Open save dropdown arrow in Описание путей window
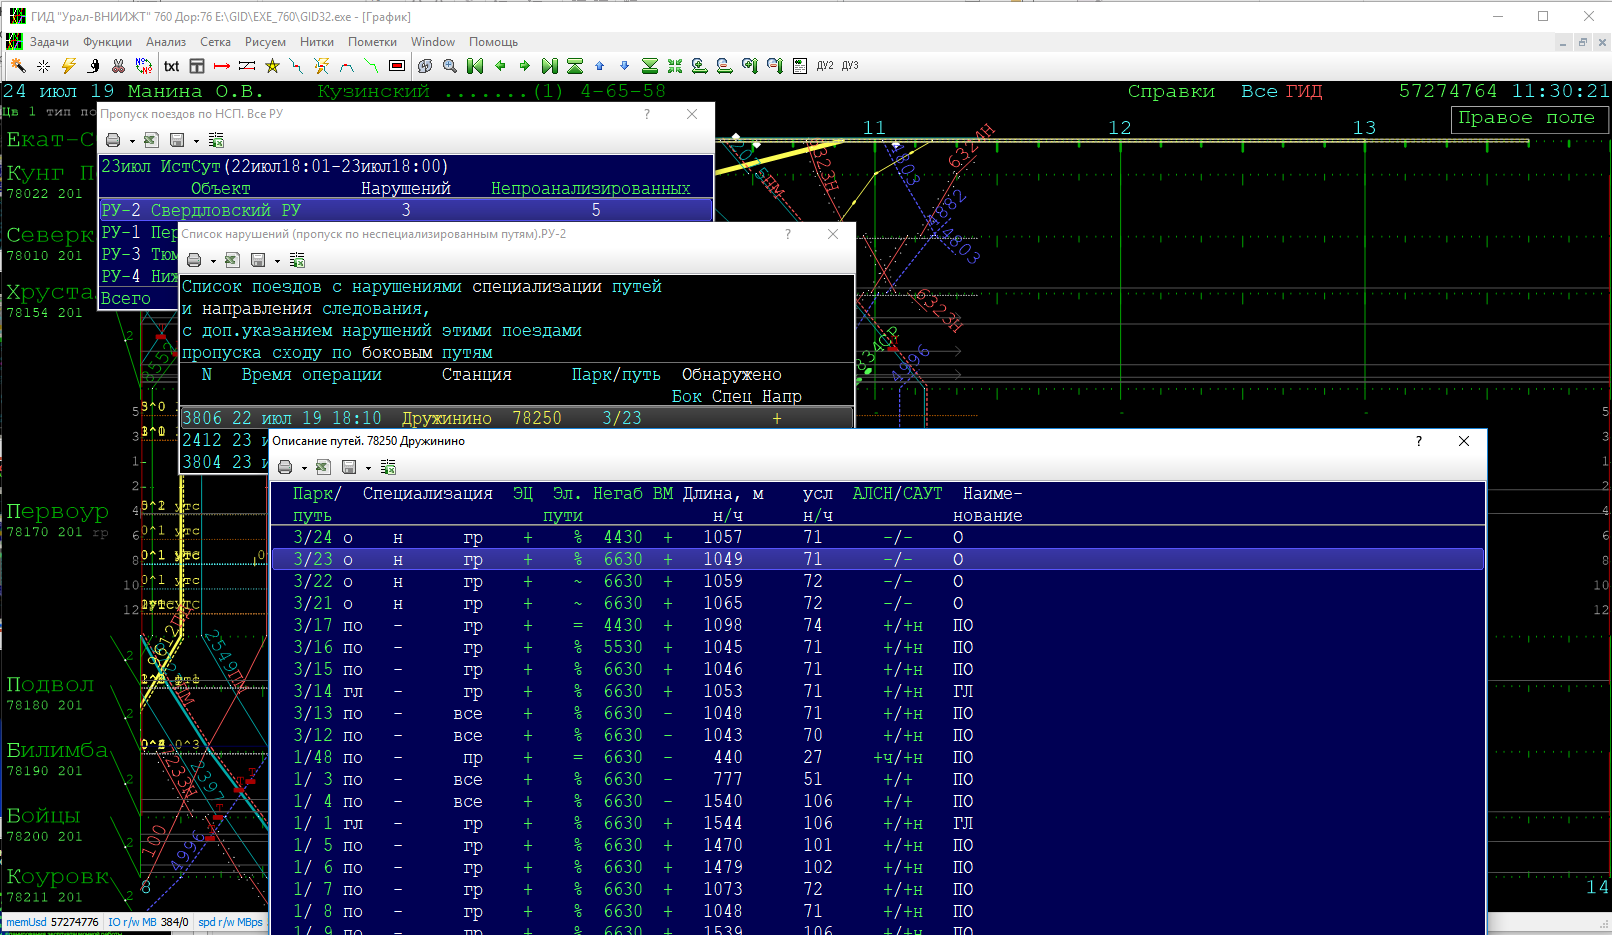 point(368,468)
